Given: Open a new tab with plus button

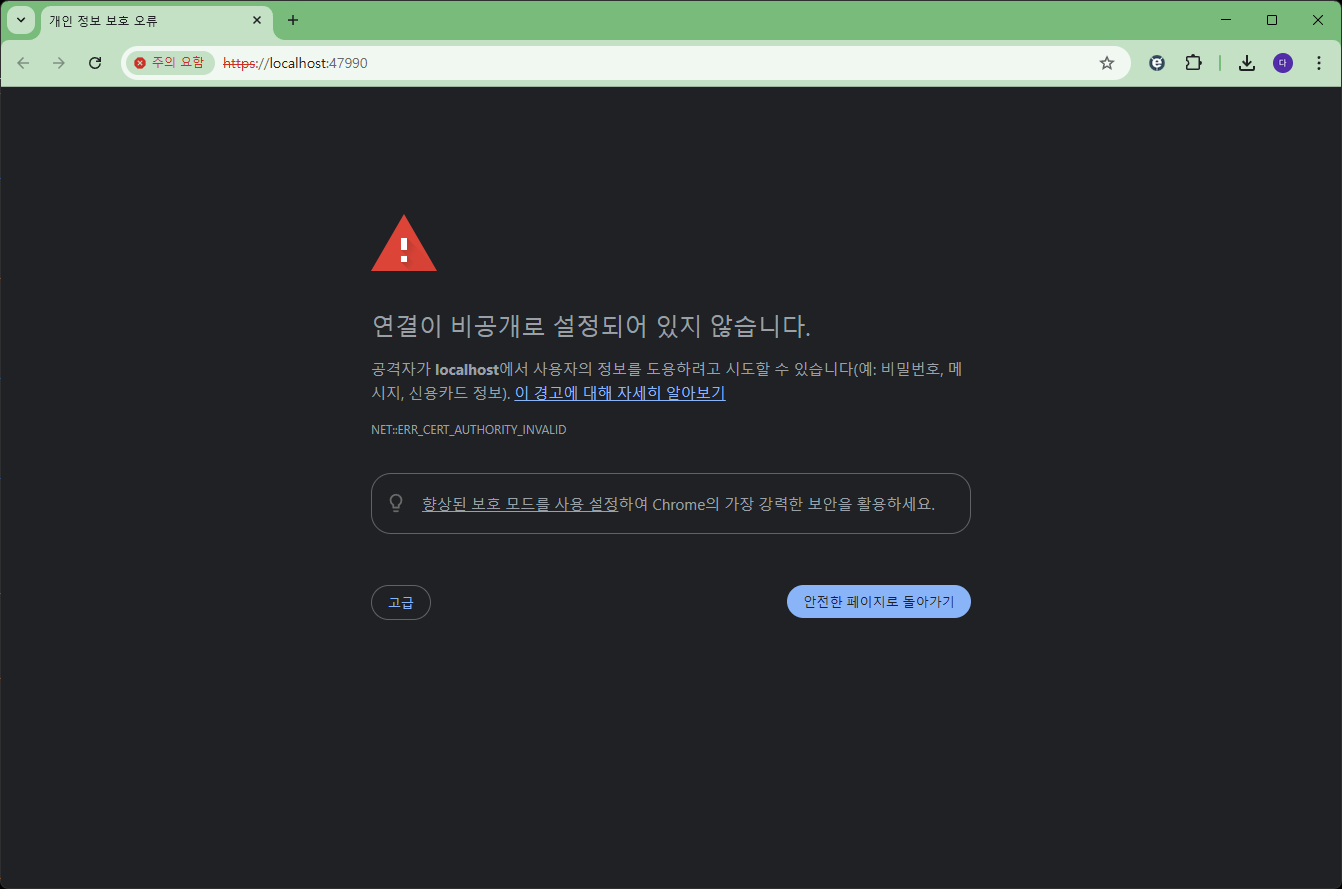Looking at the screenshot, I should click(293, 20).
